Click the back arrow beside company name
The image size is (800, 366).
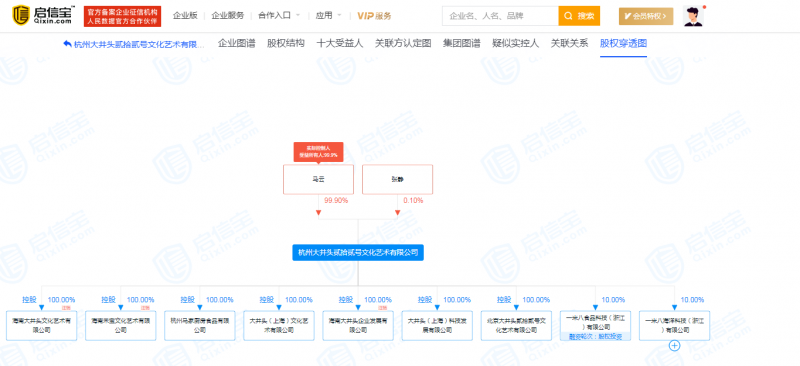67,44
